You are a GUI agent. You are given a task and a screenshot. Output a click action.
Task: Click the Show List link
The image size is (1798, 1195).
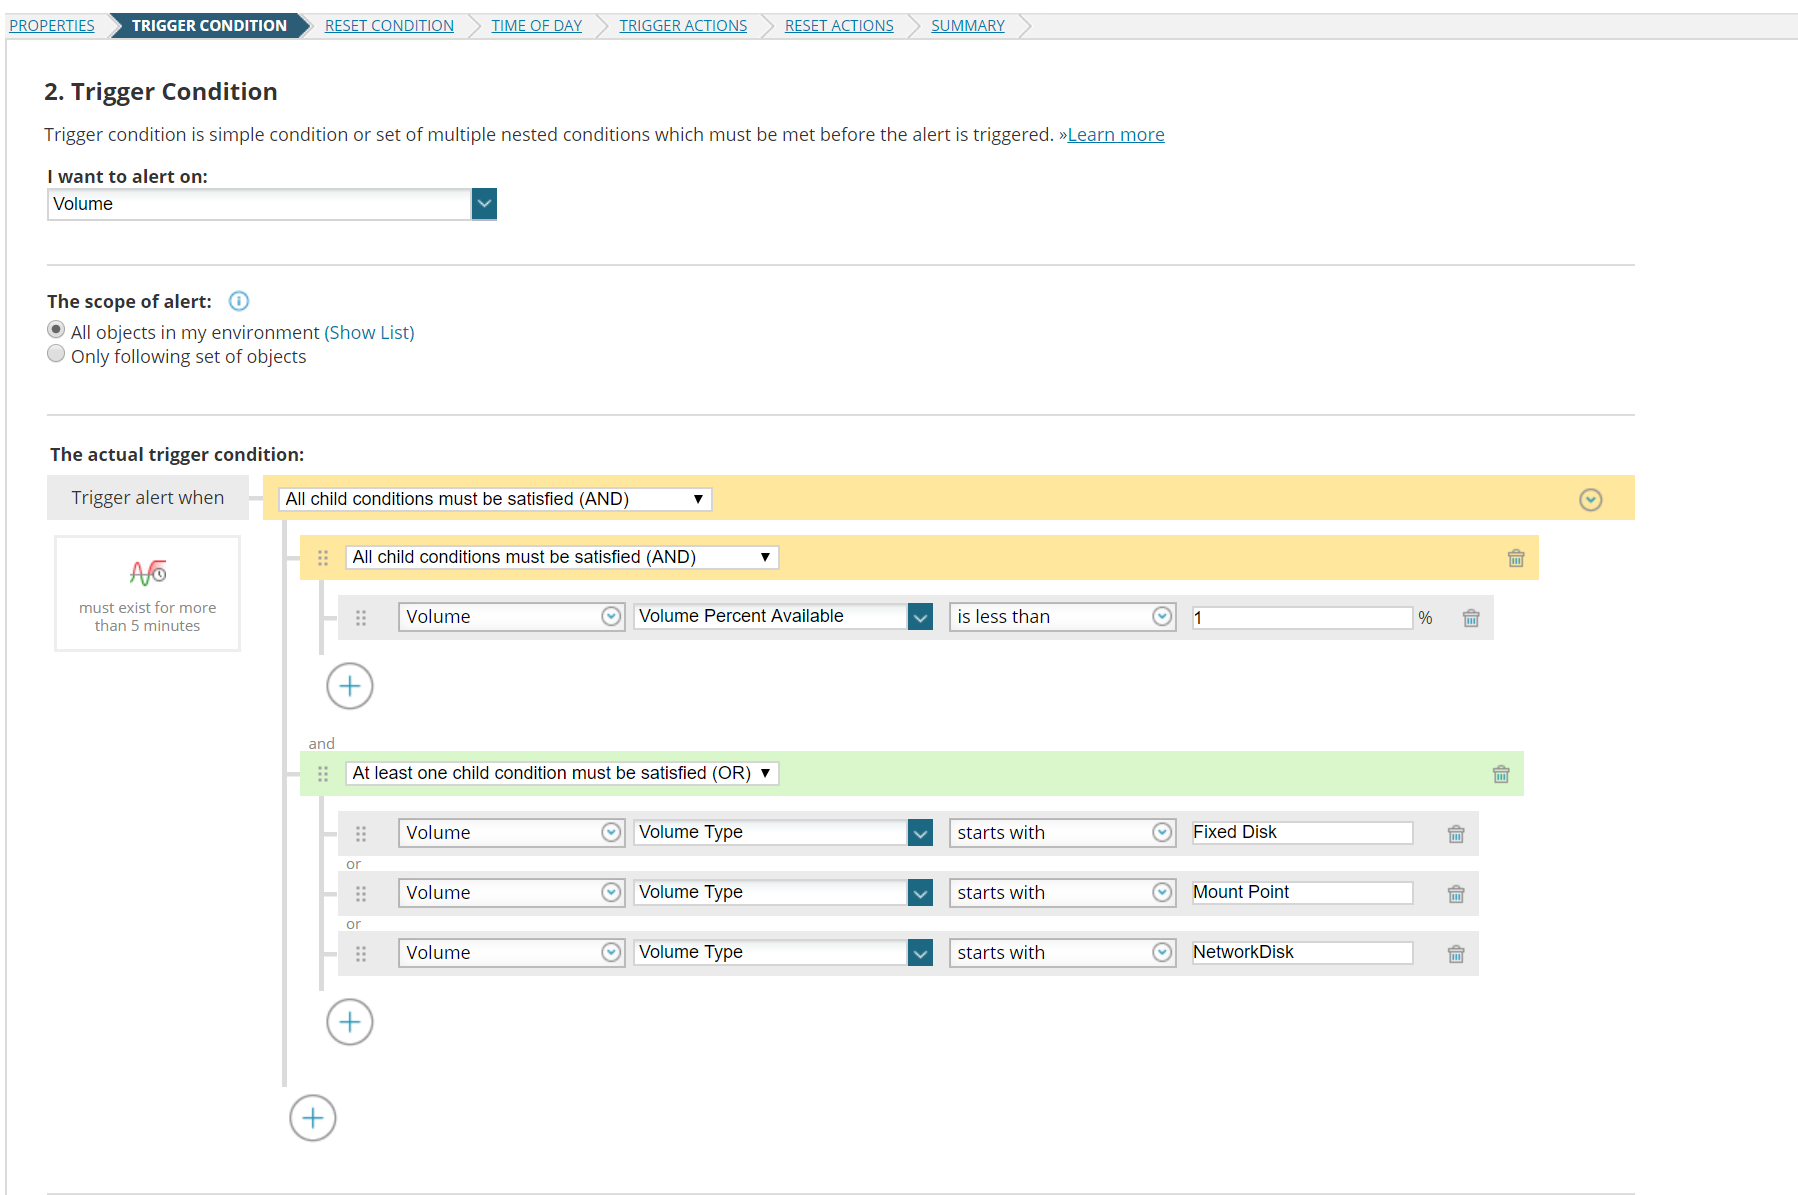[369, 332]
